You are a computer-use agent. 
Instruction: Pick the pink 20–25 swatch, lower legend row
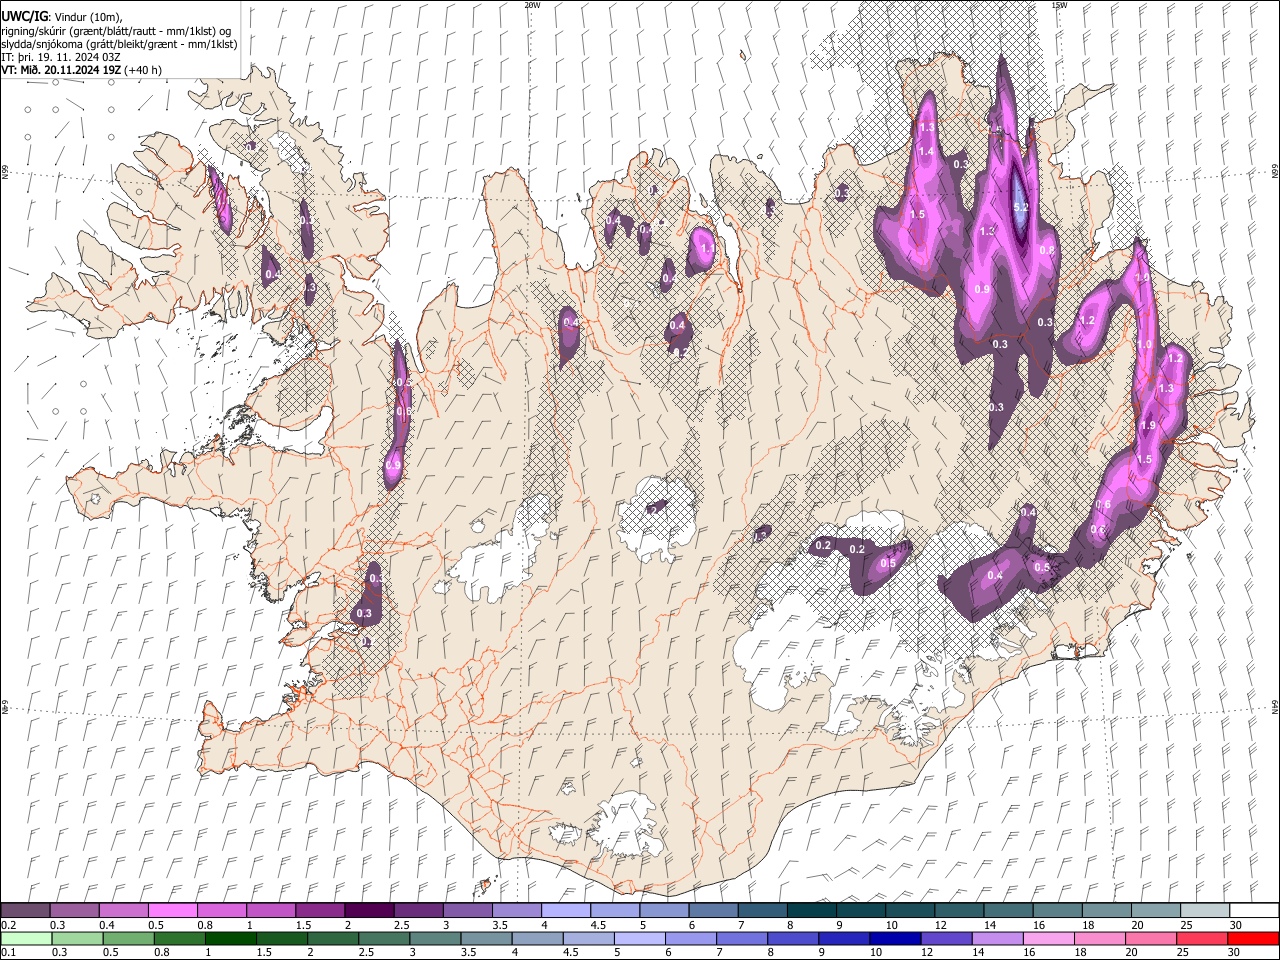point(1150,938)
